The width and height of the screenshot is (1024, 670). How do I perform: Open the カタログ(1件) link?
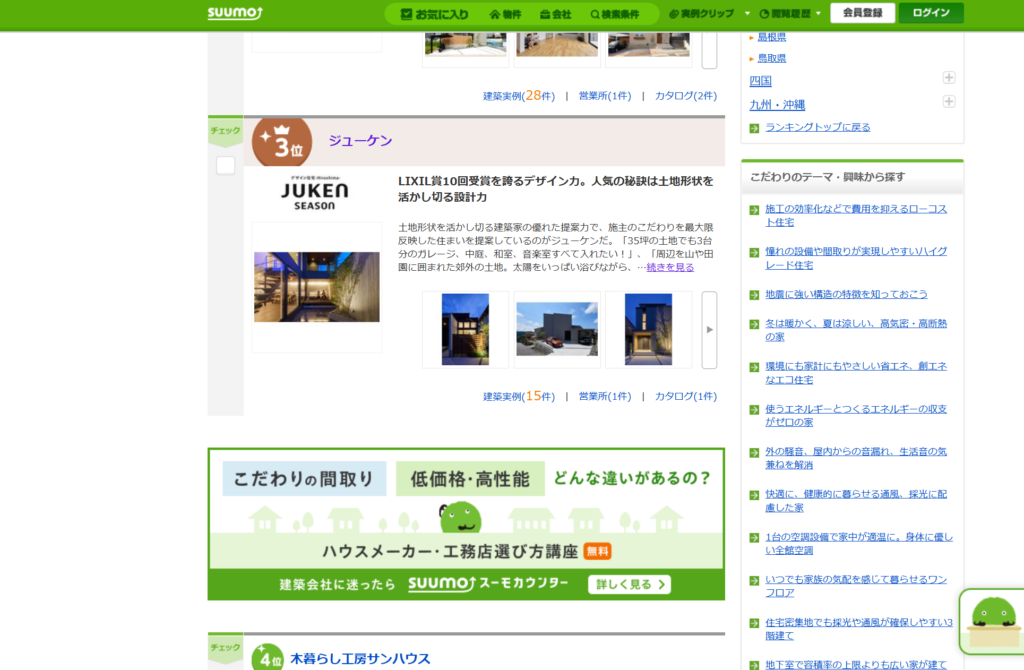tap(686, 396)
